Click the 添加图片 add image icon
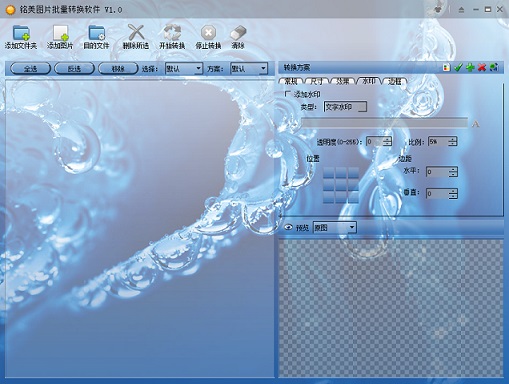Screen dimensions: 509x384 (x=60, y=33)
